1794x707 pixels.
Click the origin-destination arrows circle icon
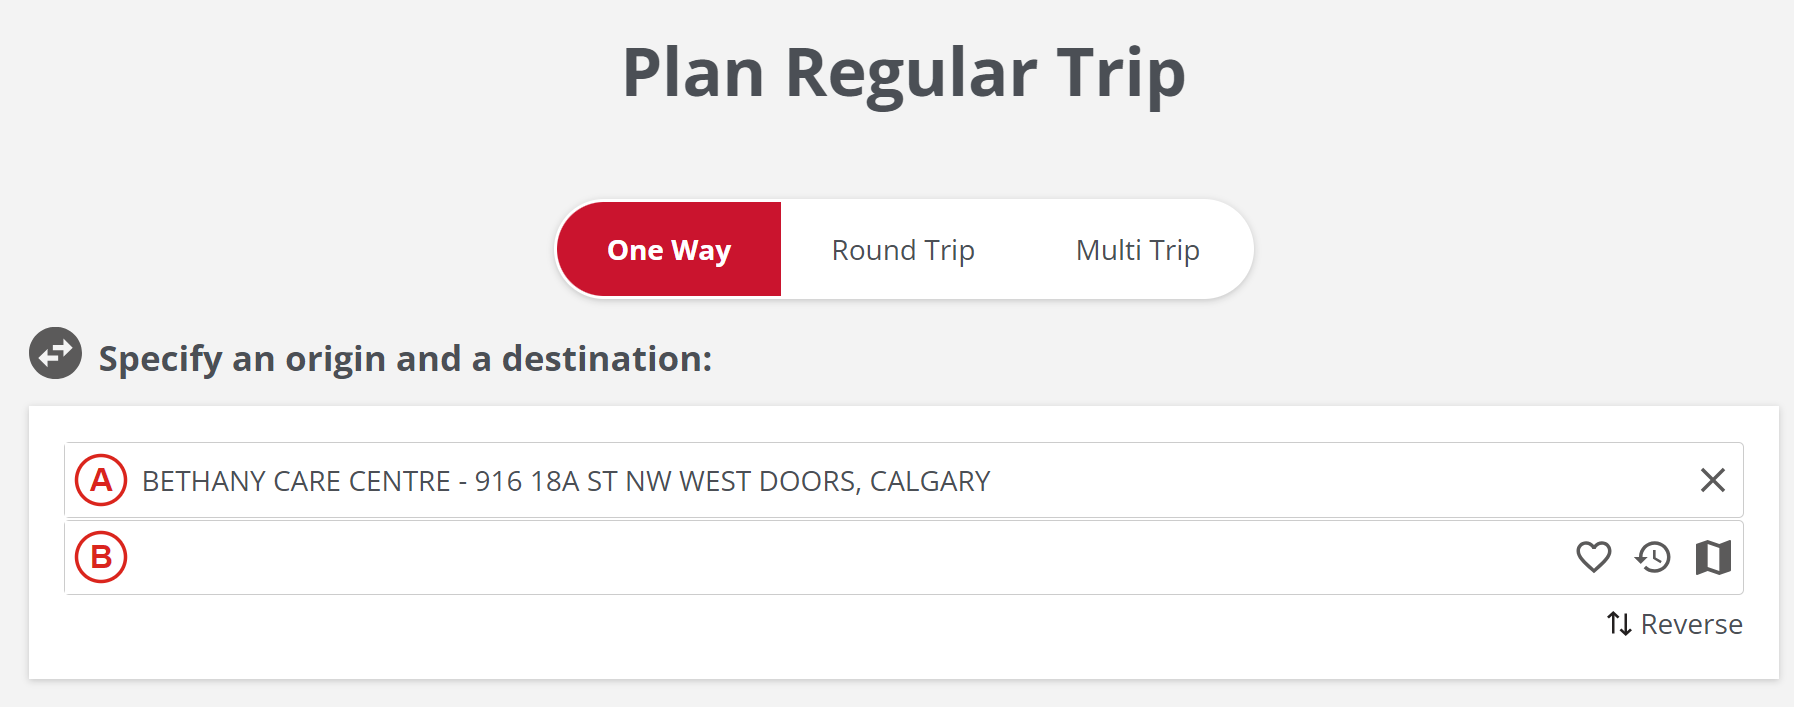[55, 353]
